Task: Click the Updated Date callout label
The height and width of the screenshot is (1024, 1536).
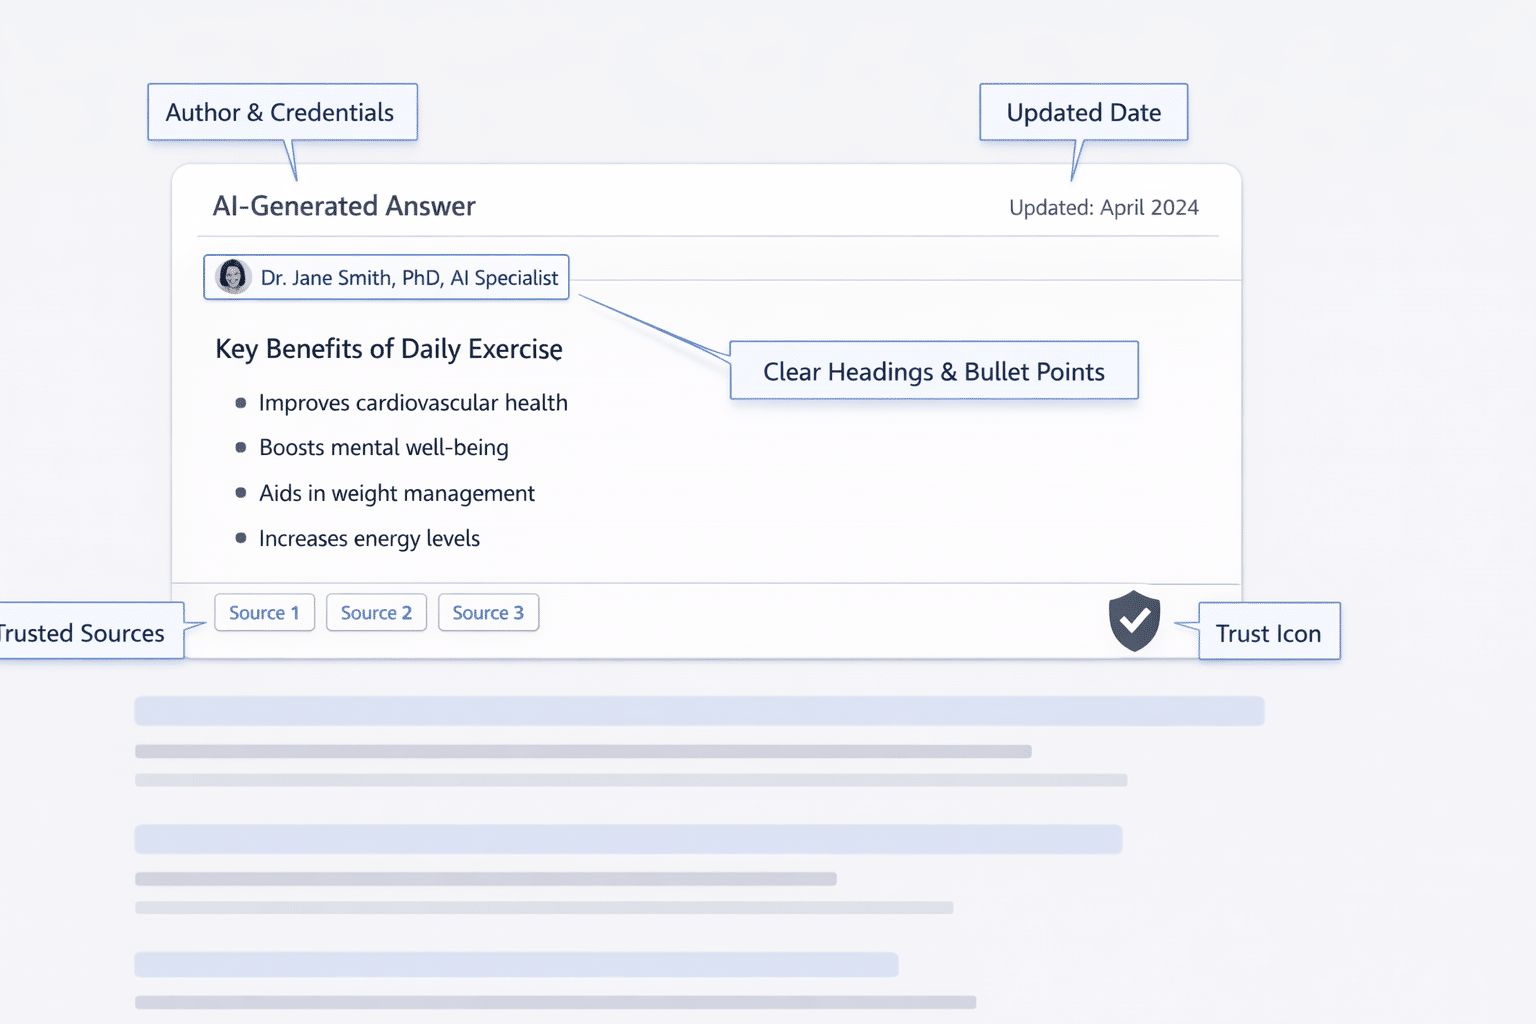Action: pyautogui.click(x=1083, y=113)
